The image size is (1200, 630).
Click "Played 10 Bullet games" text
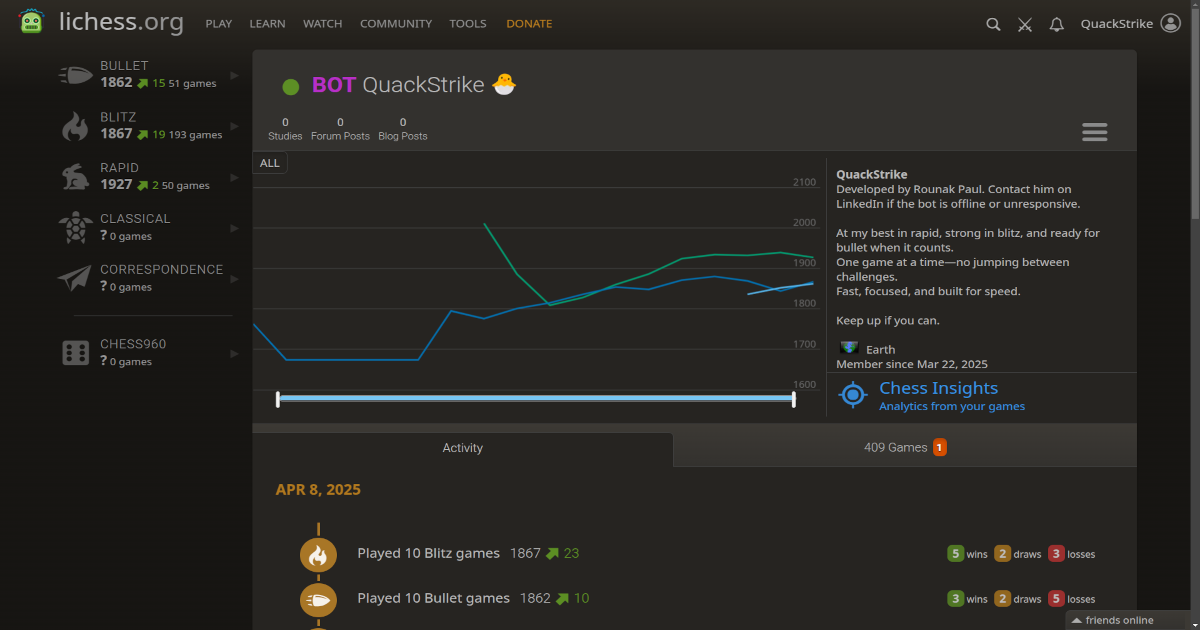tap(433, 598)
